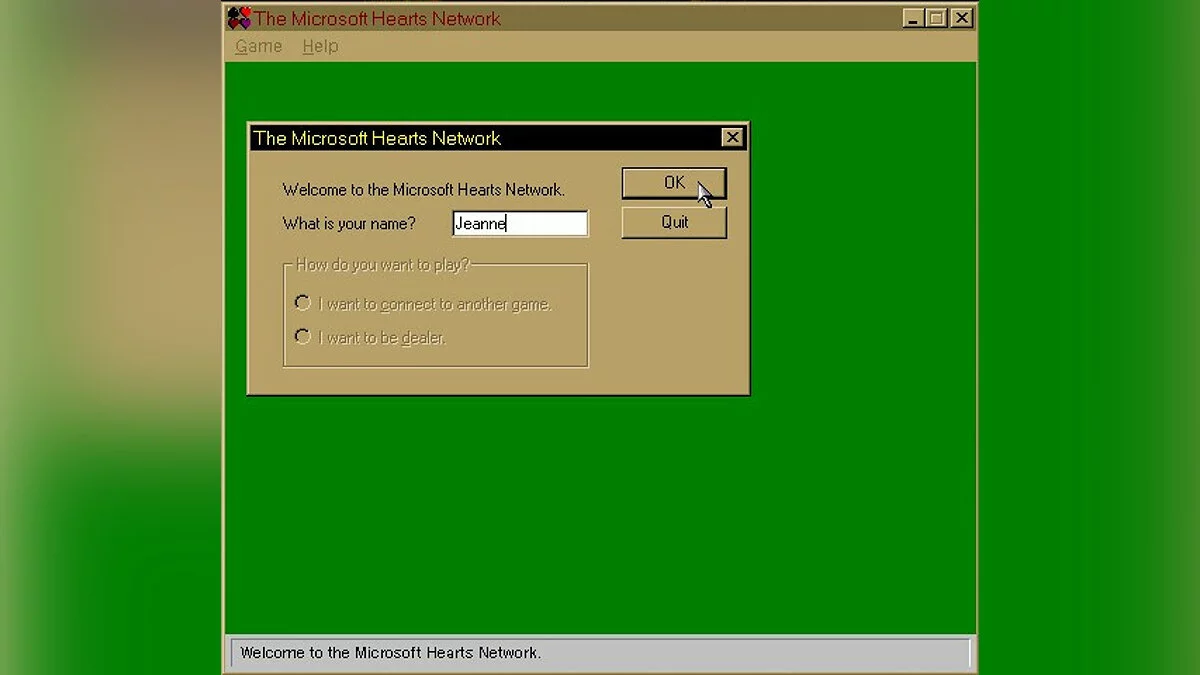Image resolution: width=1200 pixels, height=675 pixels.
Task: Close the main Hearts Network window
Action: [962, 18]
